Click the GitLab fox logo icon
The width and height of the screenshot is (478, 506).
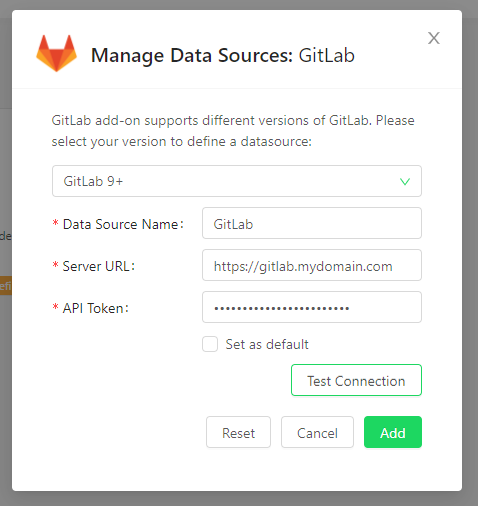pyautogui.click(x=56, y=53)
